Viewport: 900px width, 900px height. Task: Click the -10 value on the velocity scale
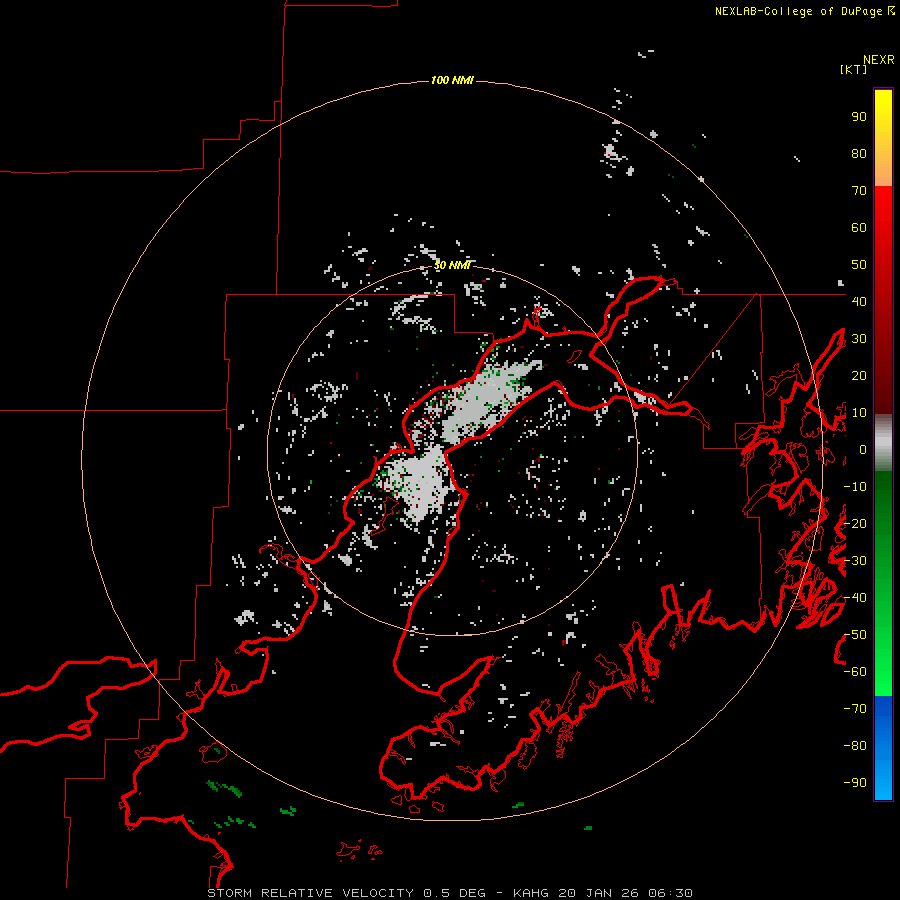pos(855,487)
